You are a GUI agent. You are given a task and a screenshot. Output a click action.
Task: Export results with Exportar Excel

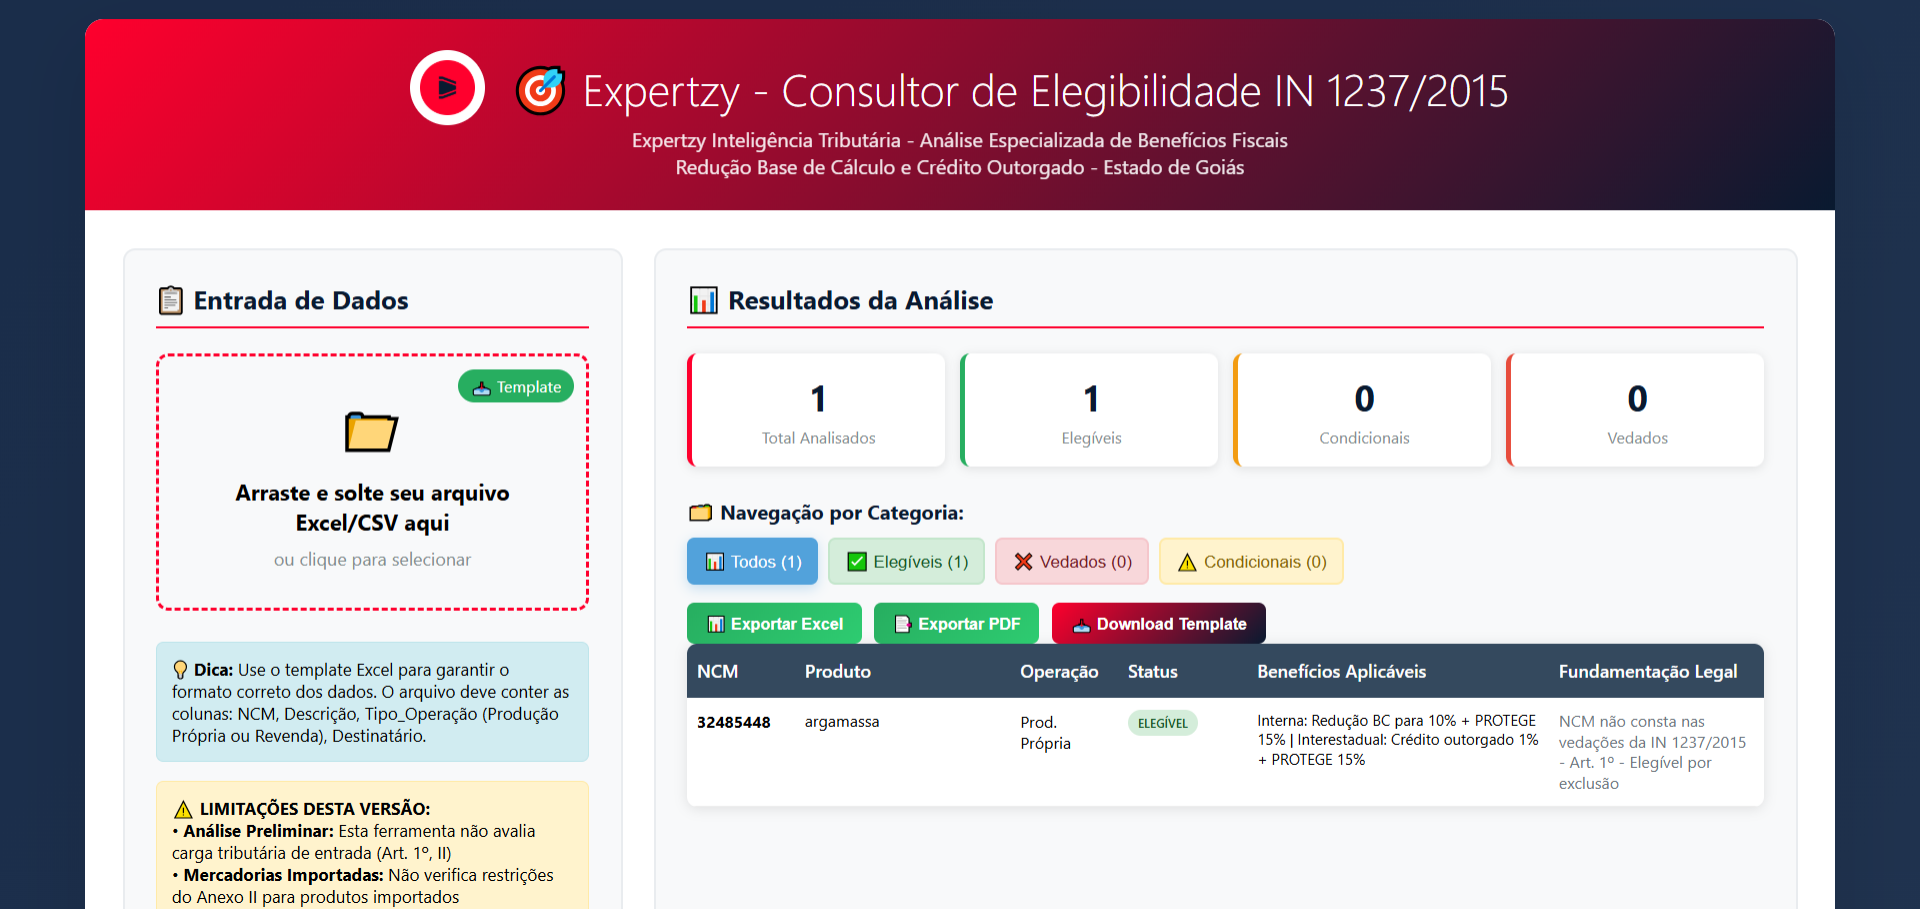coord(774,624)
